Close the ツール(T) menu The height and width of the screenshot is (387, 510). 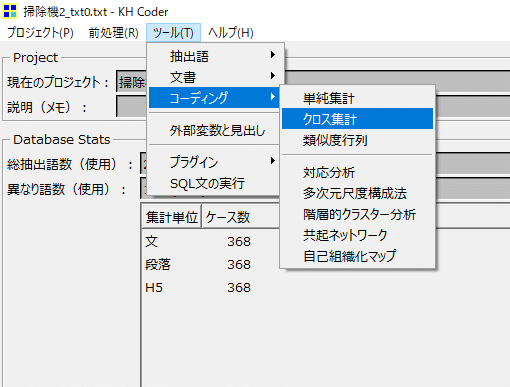173,33
